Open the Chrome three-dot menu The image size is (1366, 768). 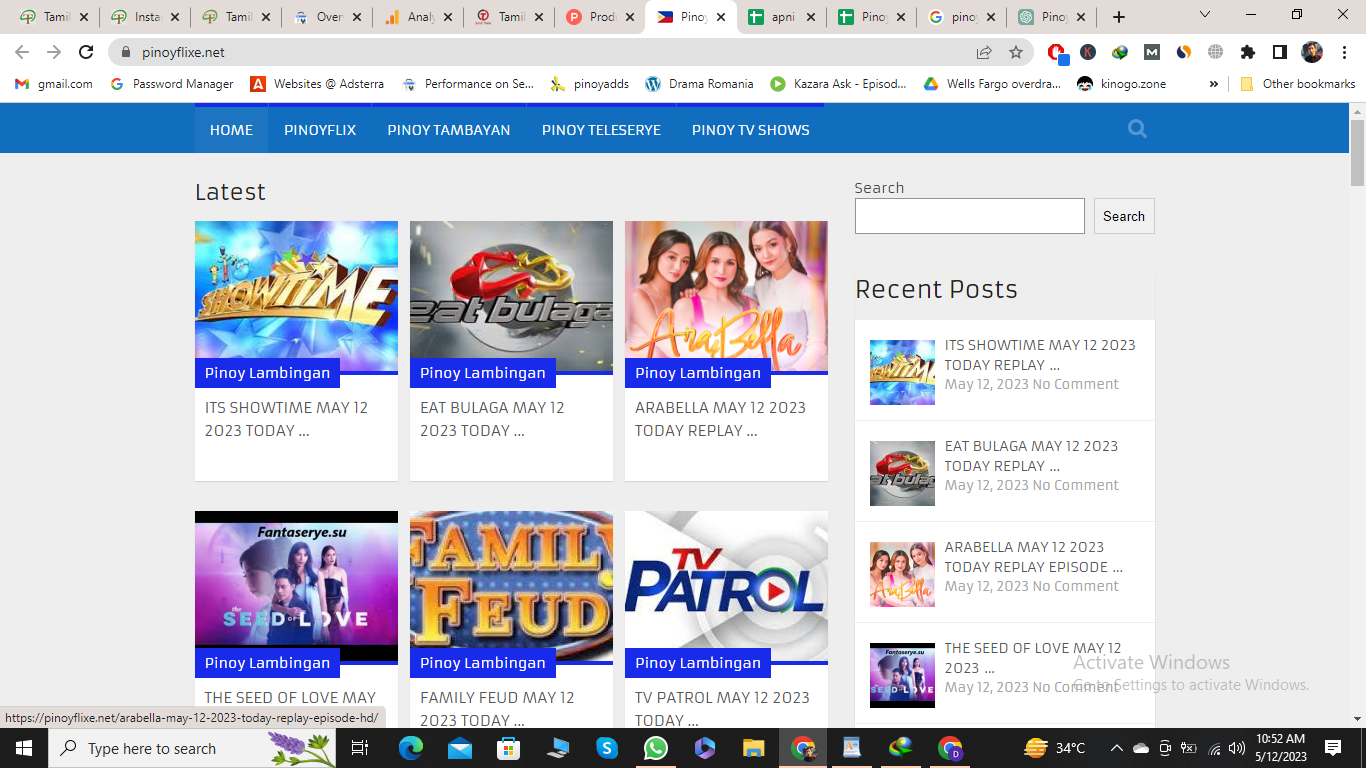point(1342,52)
